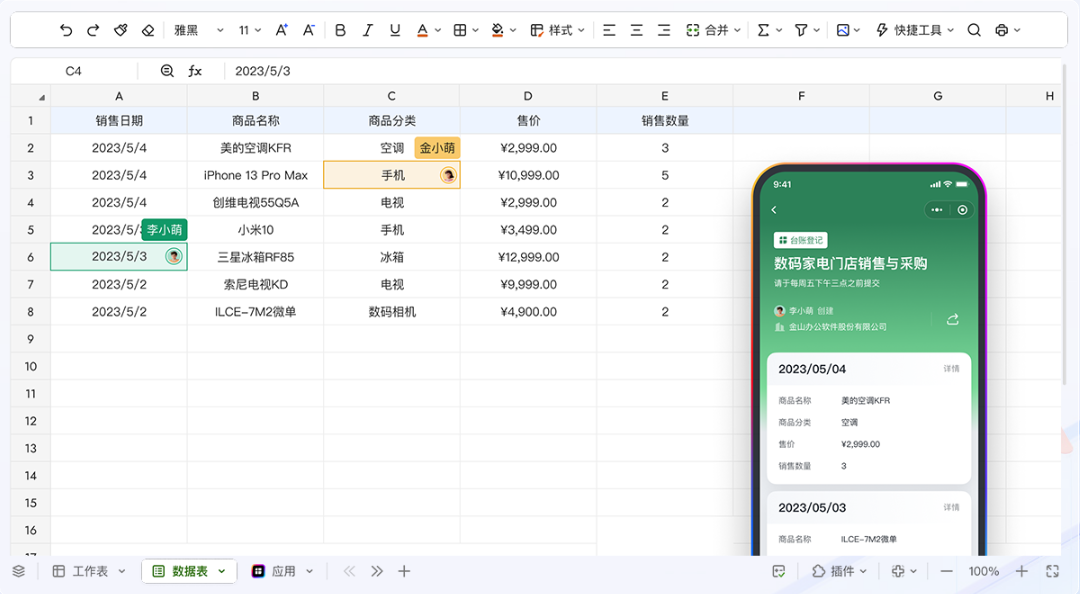This screenshot has width=1080, height=594.
Task: Open the Search magnifier in toolbar
Action: click(974, 30)
